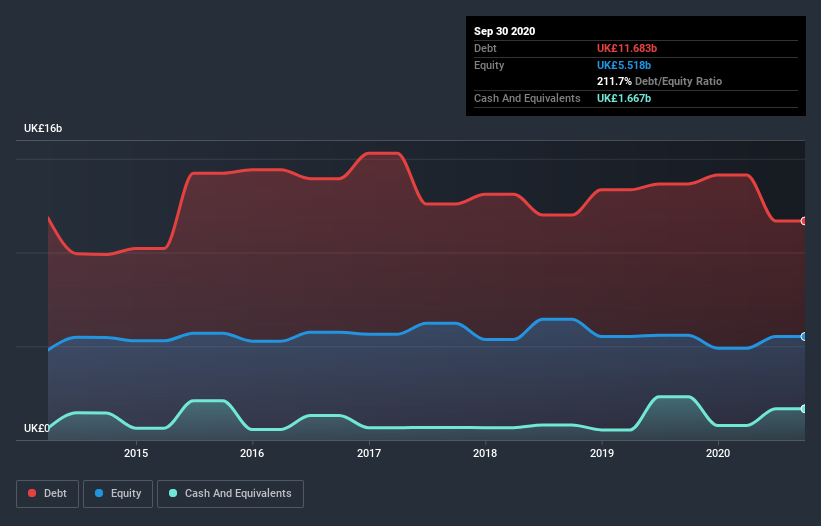
Task: Select the 2018 x-axis label
Action: pyautogui.click(x=485, y=453)
